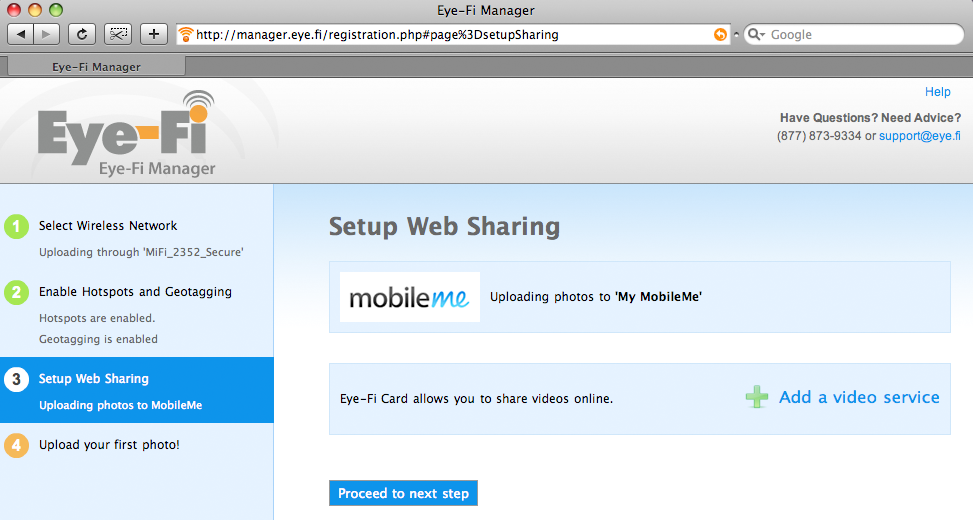973x520 pixels.
Task: Open the web clip scissors button
Action: pos(118,34)
